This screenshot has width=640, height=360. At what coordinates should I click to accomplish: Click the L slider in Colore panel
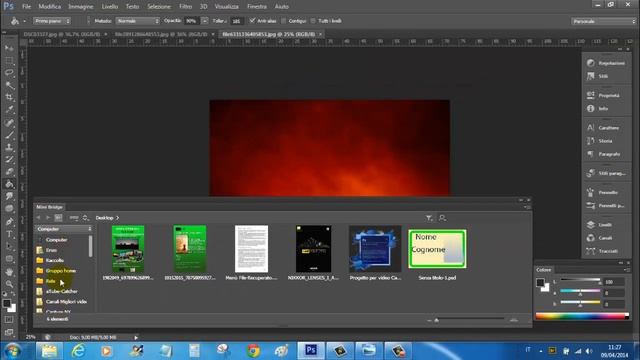coord(580,280)
